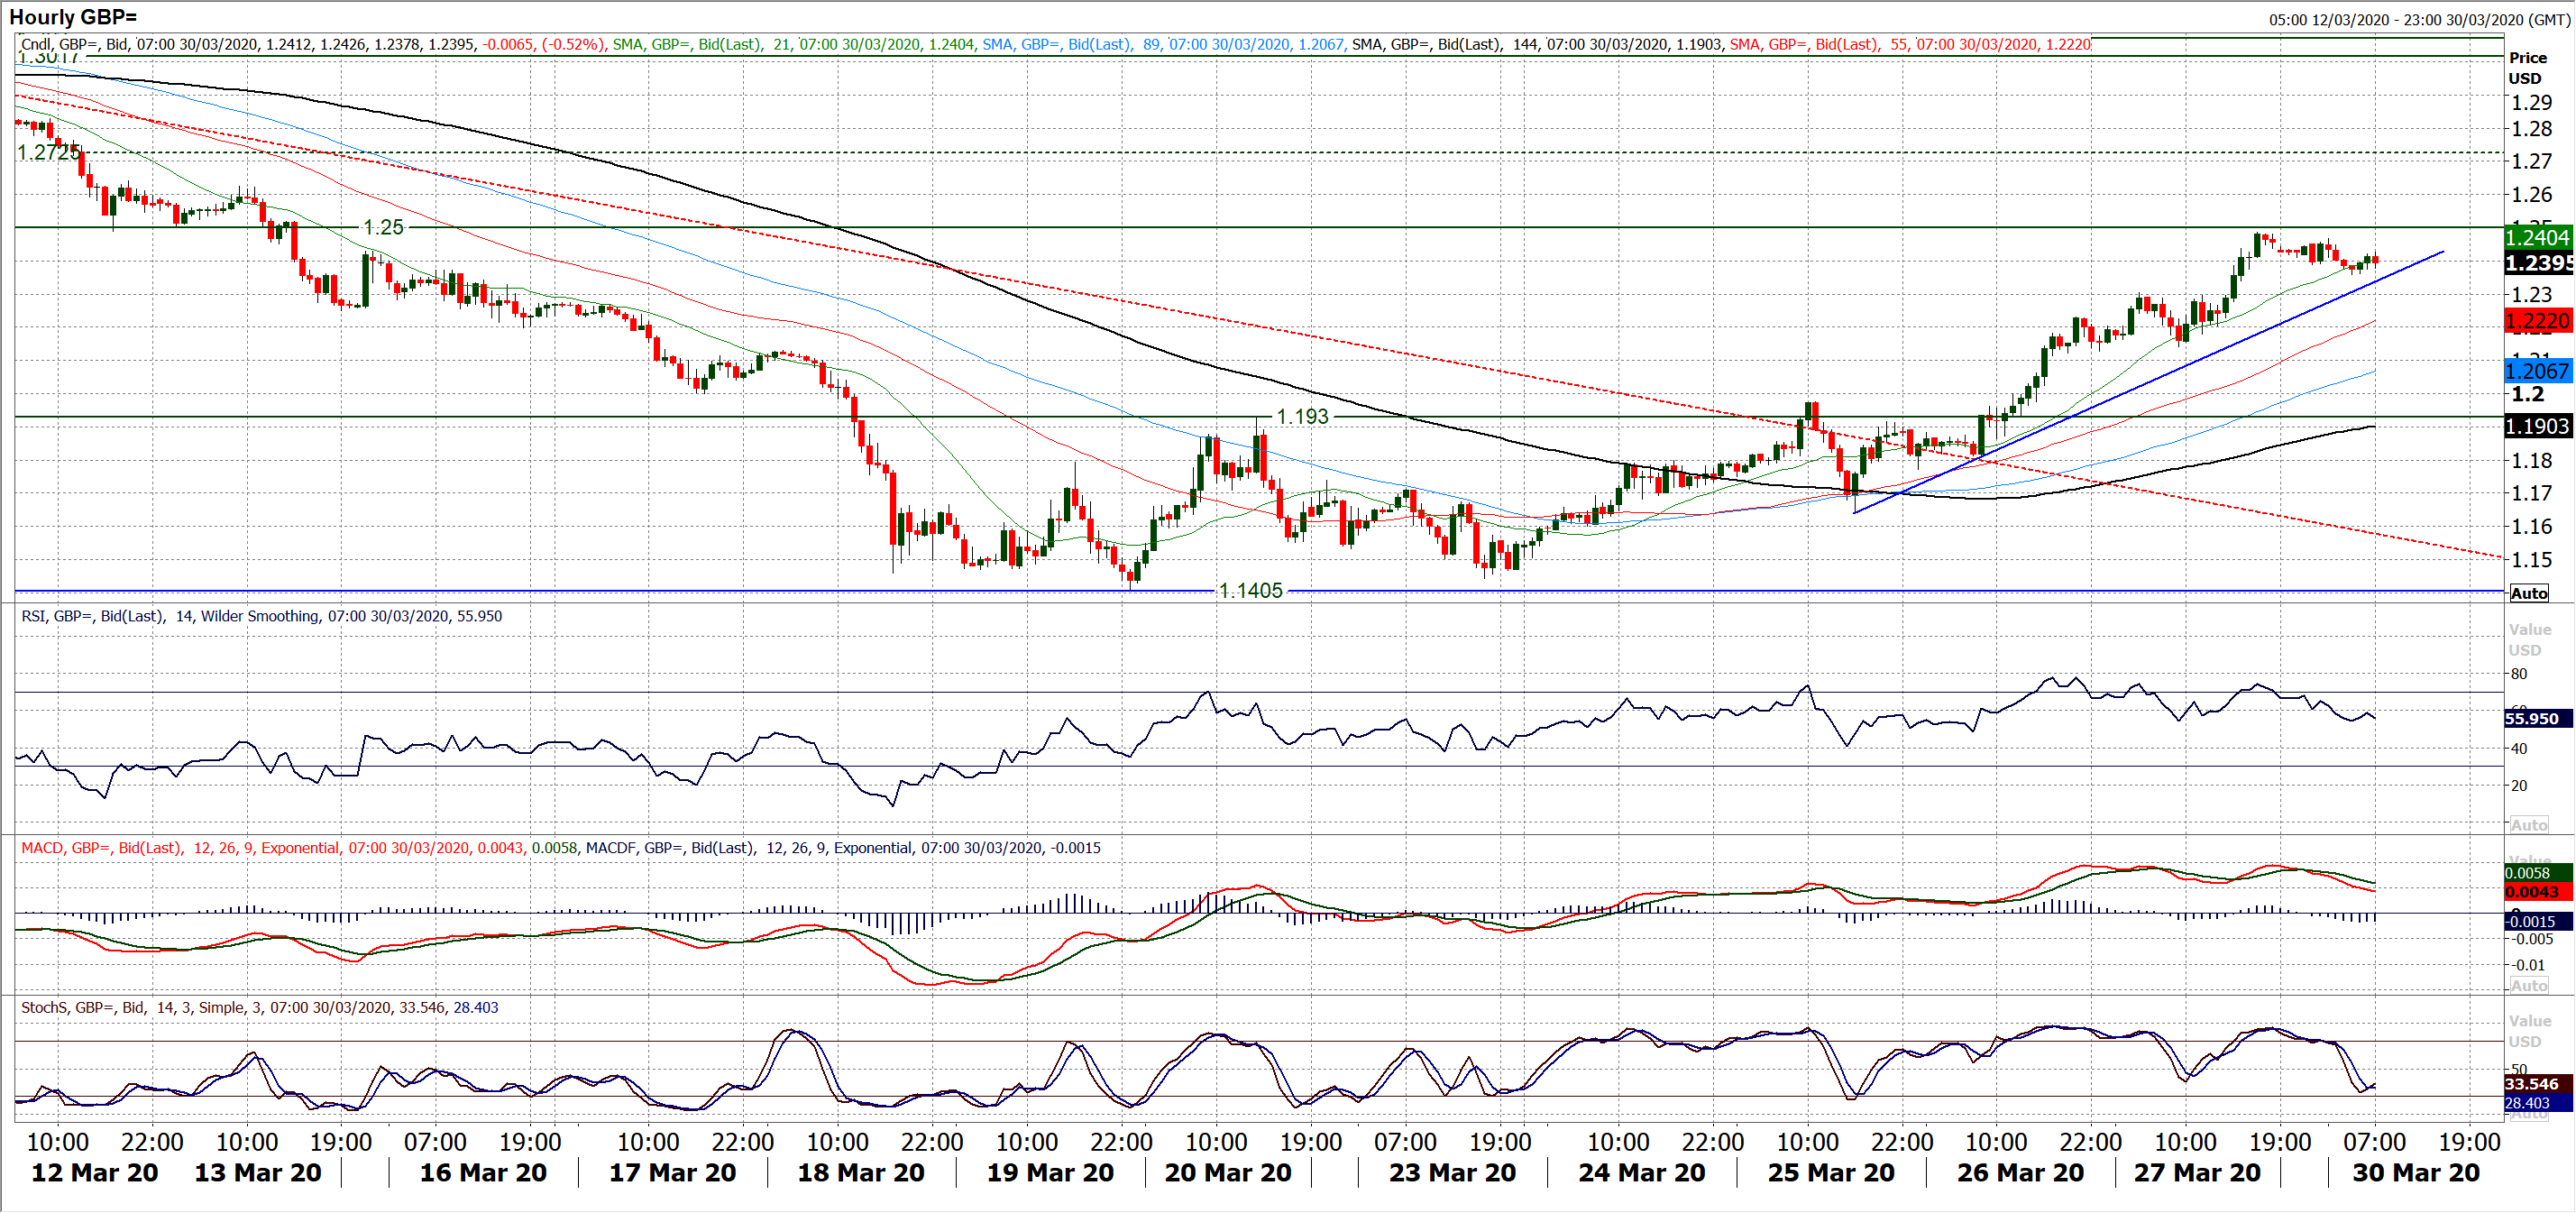Select the MACDF histogram legend text
The width and height of the screenshot is (2576, 1213).
click(x=843, y=848)
